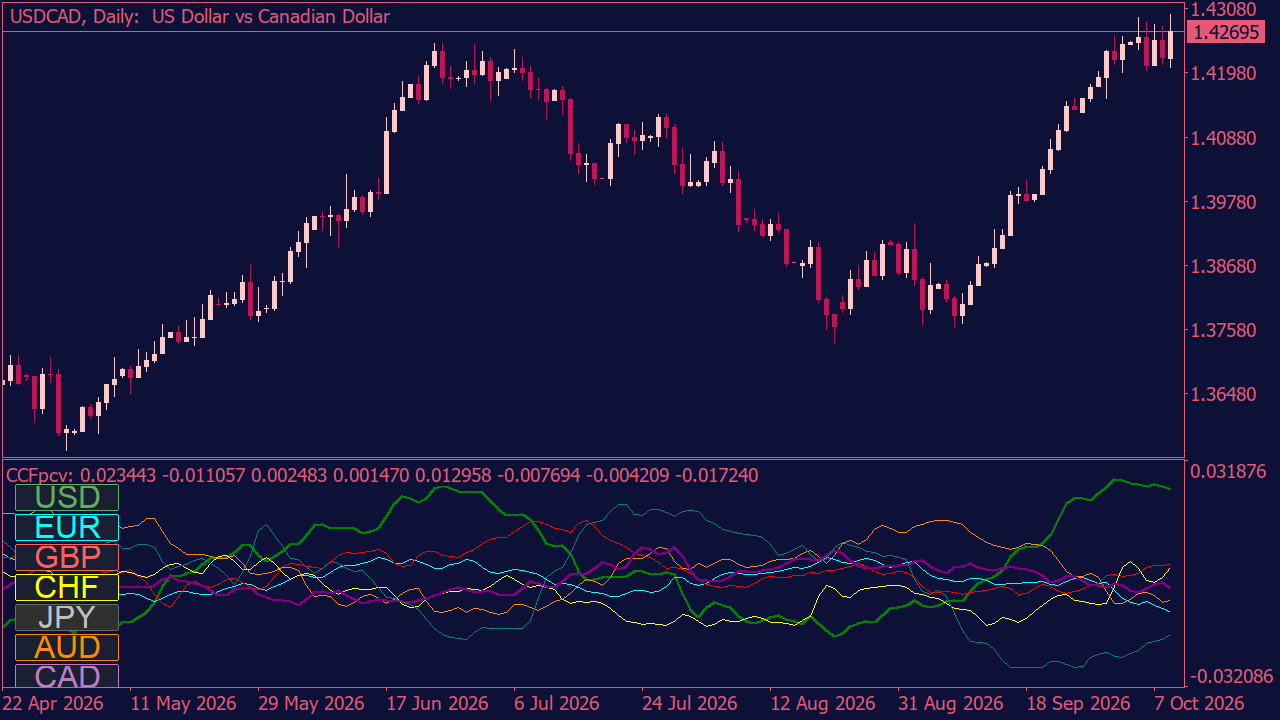This screenshot has height=720, width=1280.
Task: Click the date label 31 Aug 2026
Action: tap(950, 704)
